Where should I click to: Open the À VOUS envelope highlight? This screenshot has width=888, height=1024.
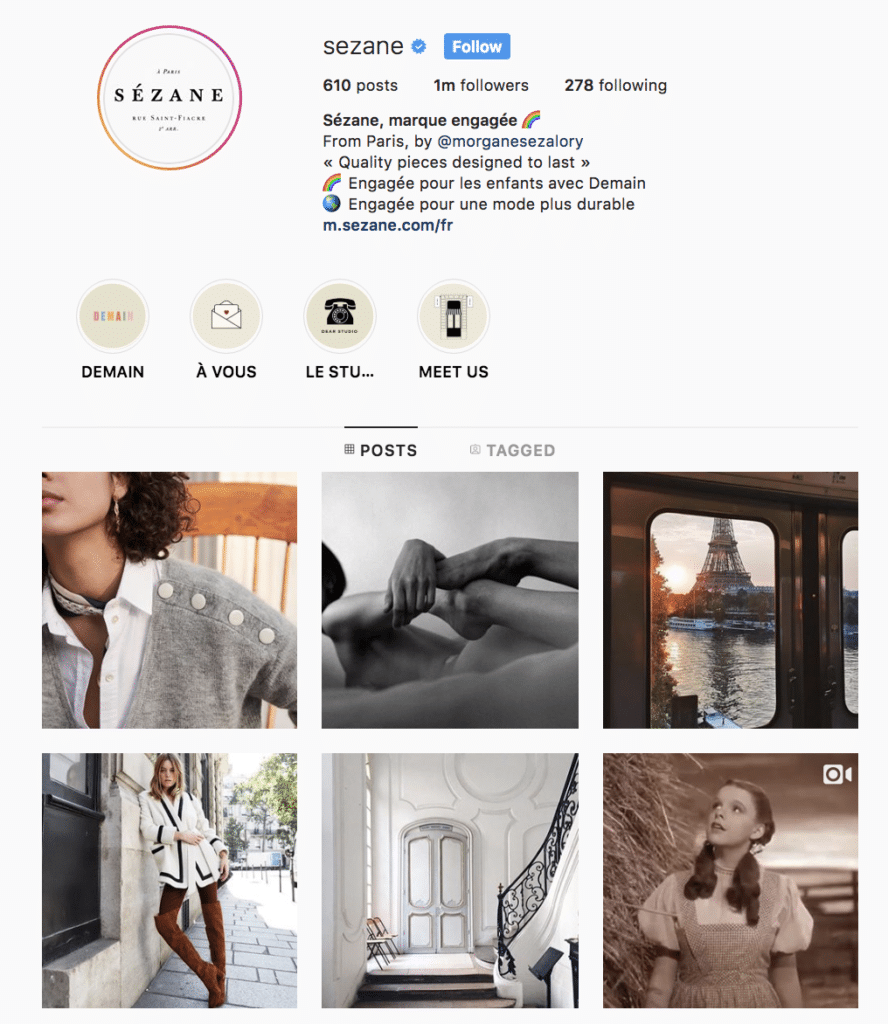pyautogui.click(x=226, y=317)
